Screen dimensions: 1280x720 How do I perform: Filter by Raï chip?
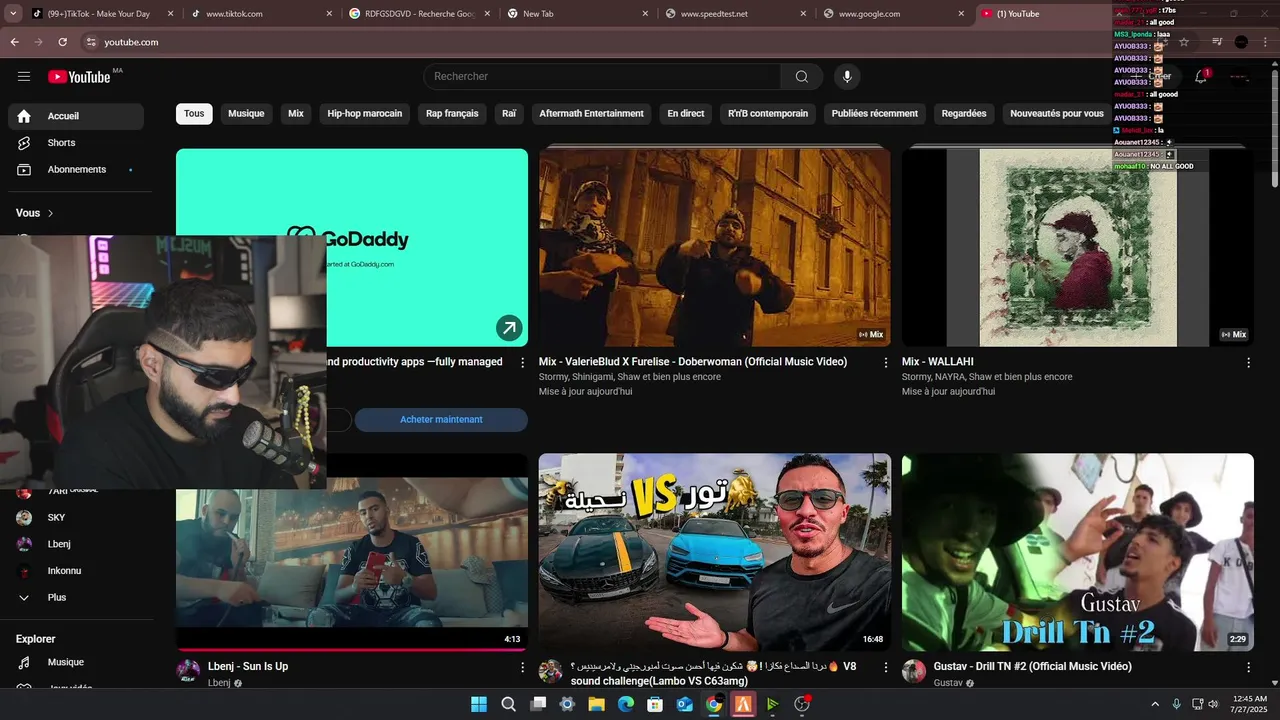pos(509,114)
